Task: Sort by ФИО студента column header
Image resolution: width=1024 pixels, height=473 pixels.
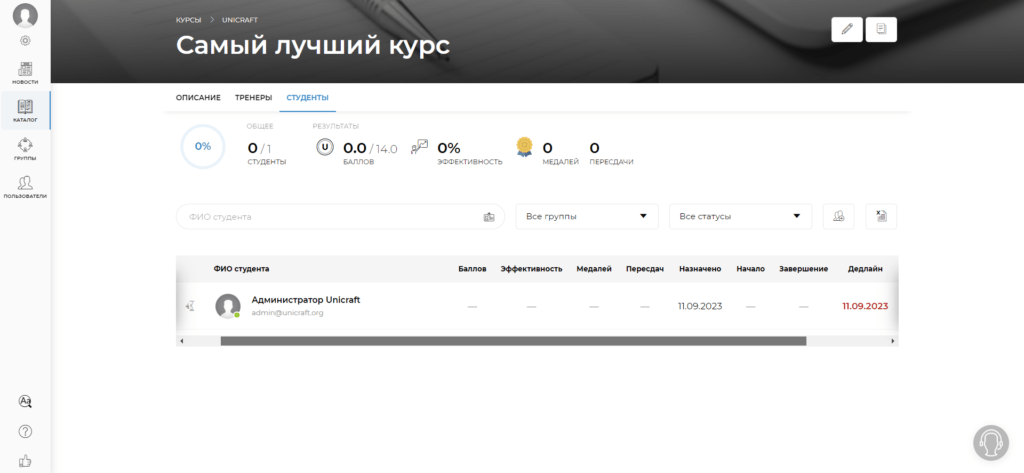Action: click(241, 269)
